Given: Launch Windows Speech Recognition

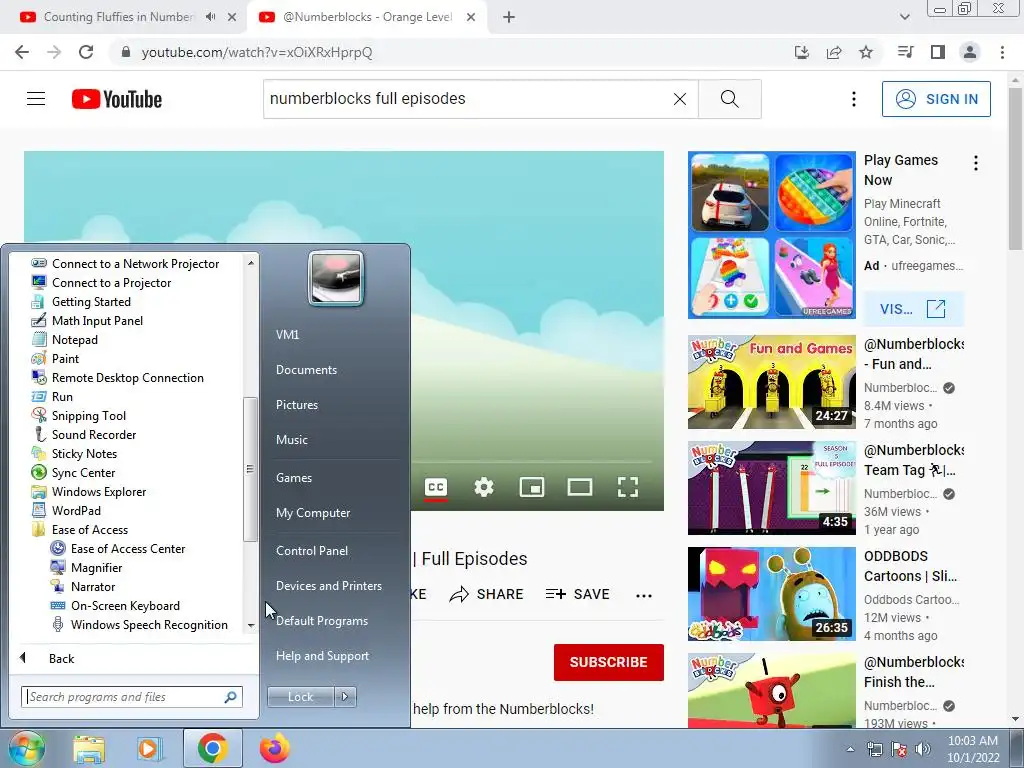Looking at the screenshot, I should (149, 624).
